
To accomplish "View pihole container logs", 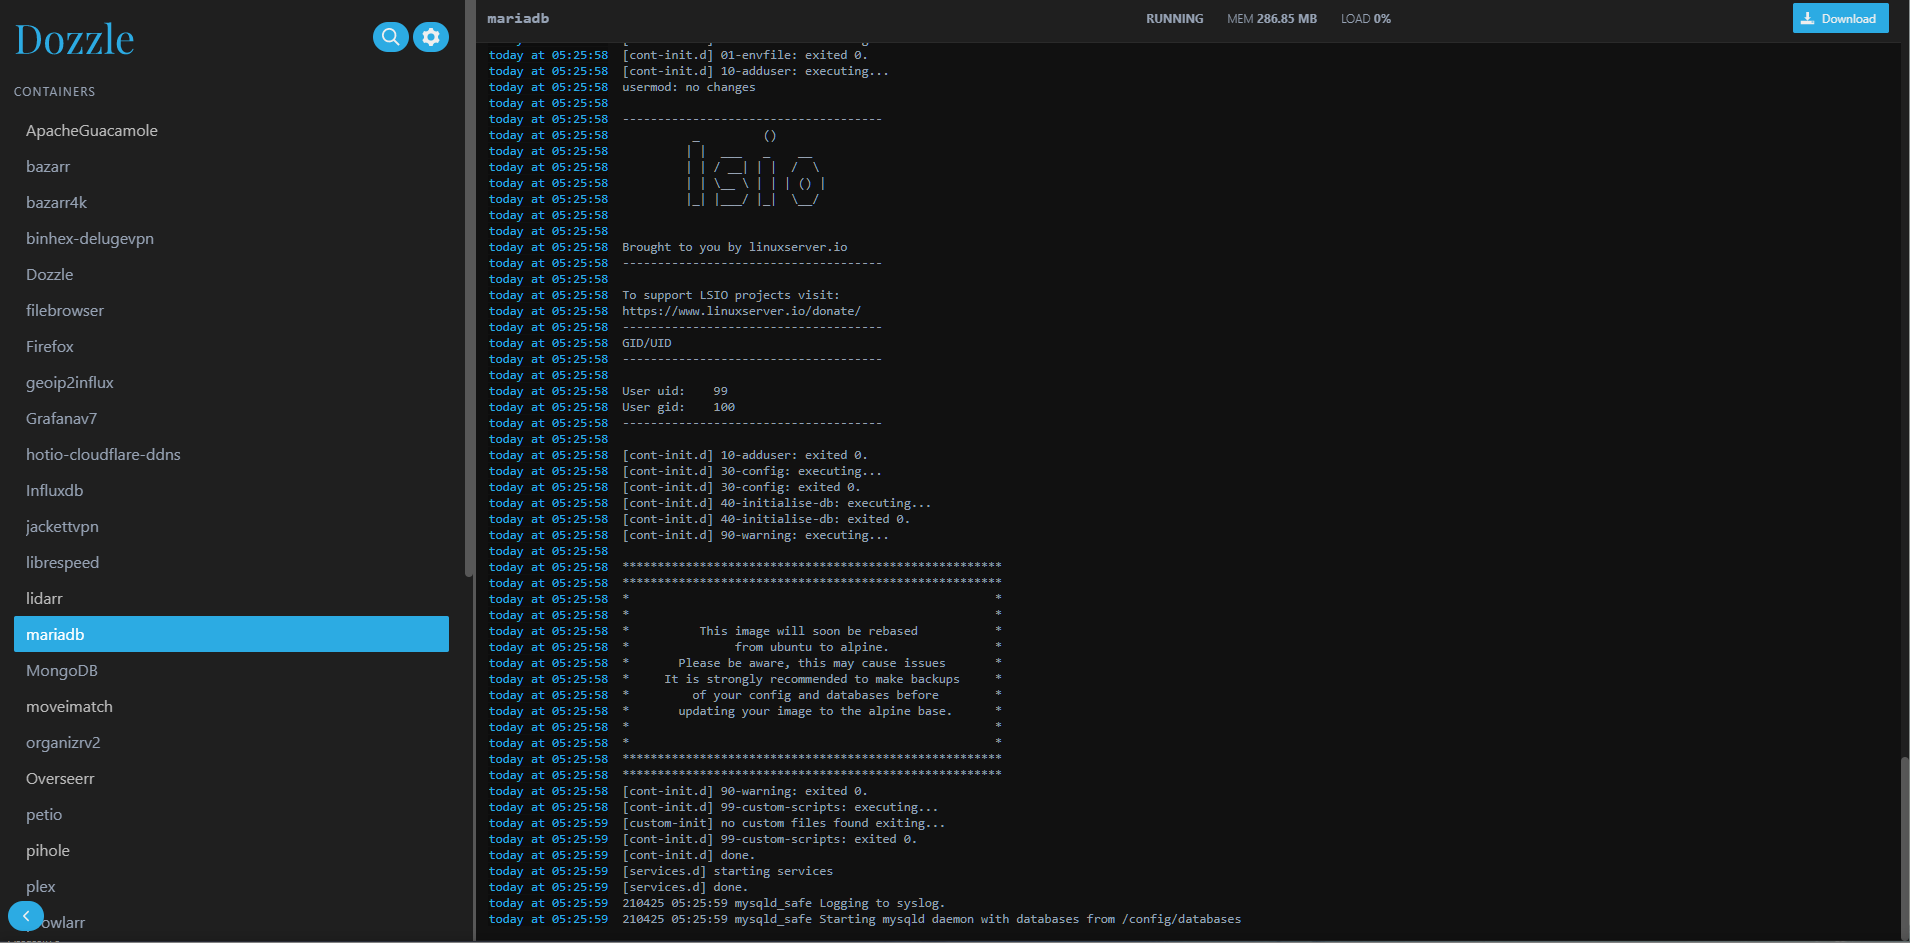I will [x=48, y=851].
